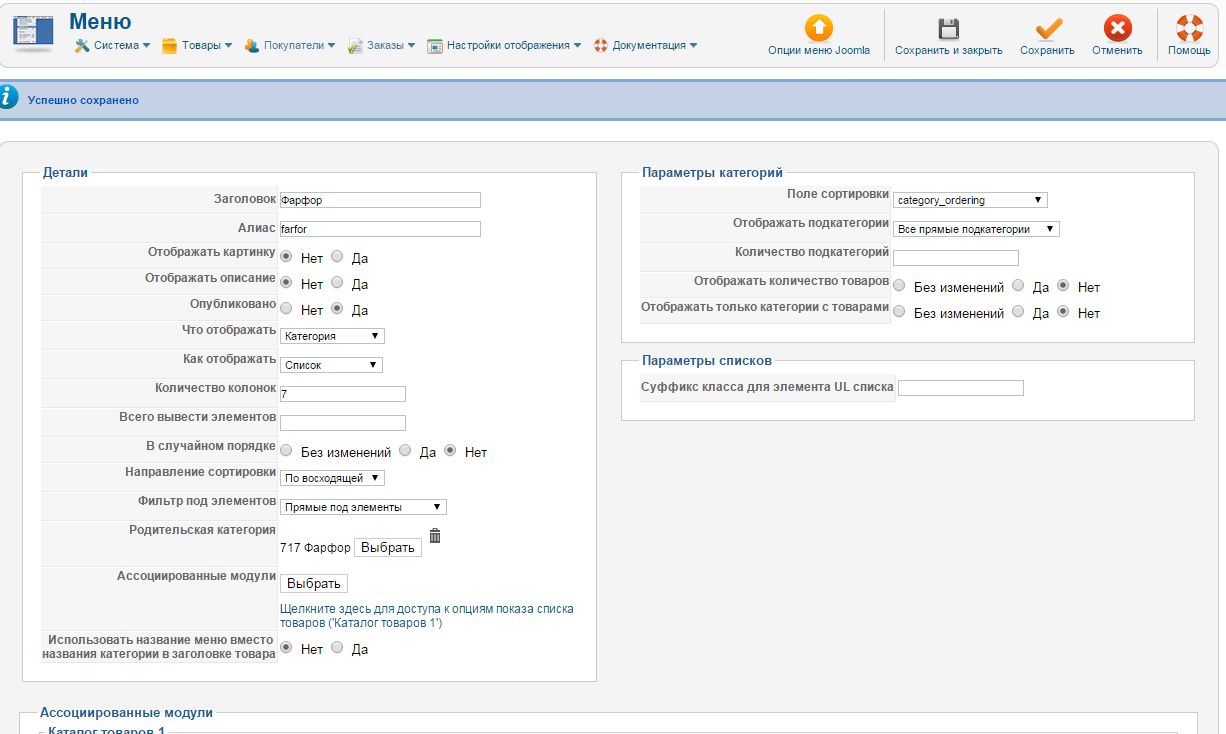This screenshot has width=1226, height=734.
Task: Expand the 'Поле сортировки' category_ordering dropdown
Action: (x=969, y=200)
